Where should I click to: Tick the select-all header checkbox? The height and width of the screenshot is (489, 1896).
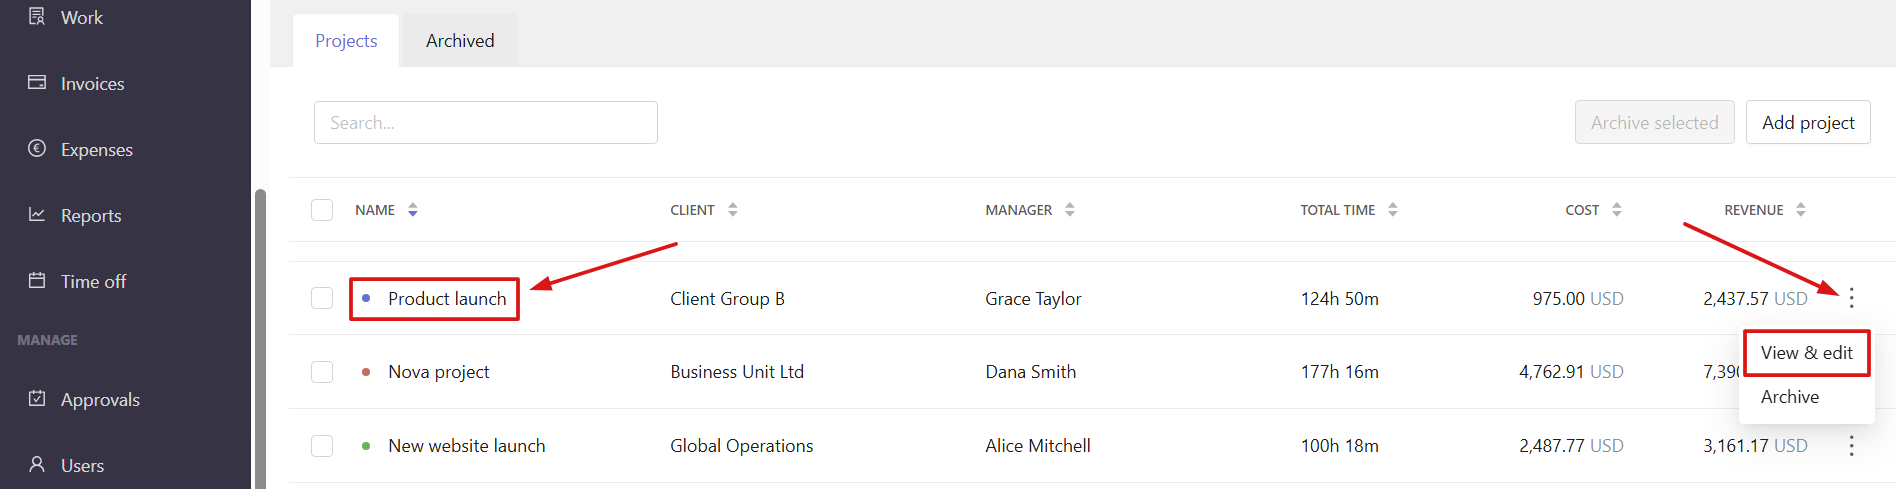(x=322, y=210)
